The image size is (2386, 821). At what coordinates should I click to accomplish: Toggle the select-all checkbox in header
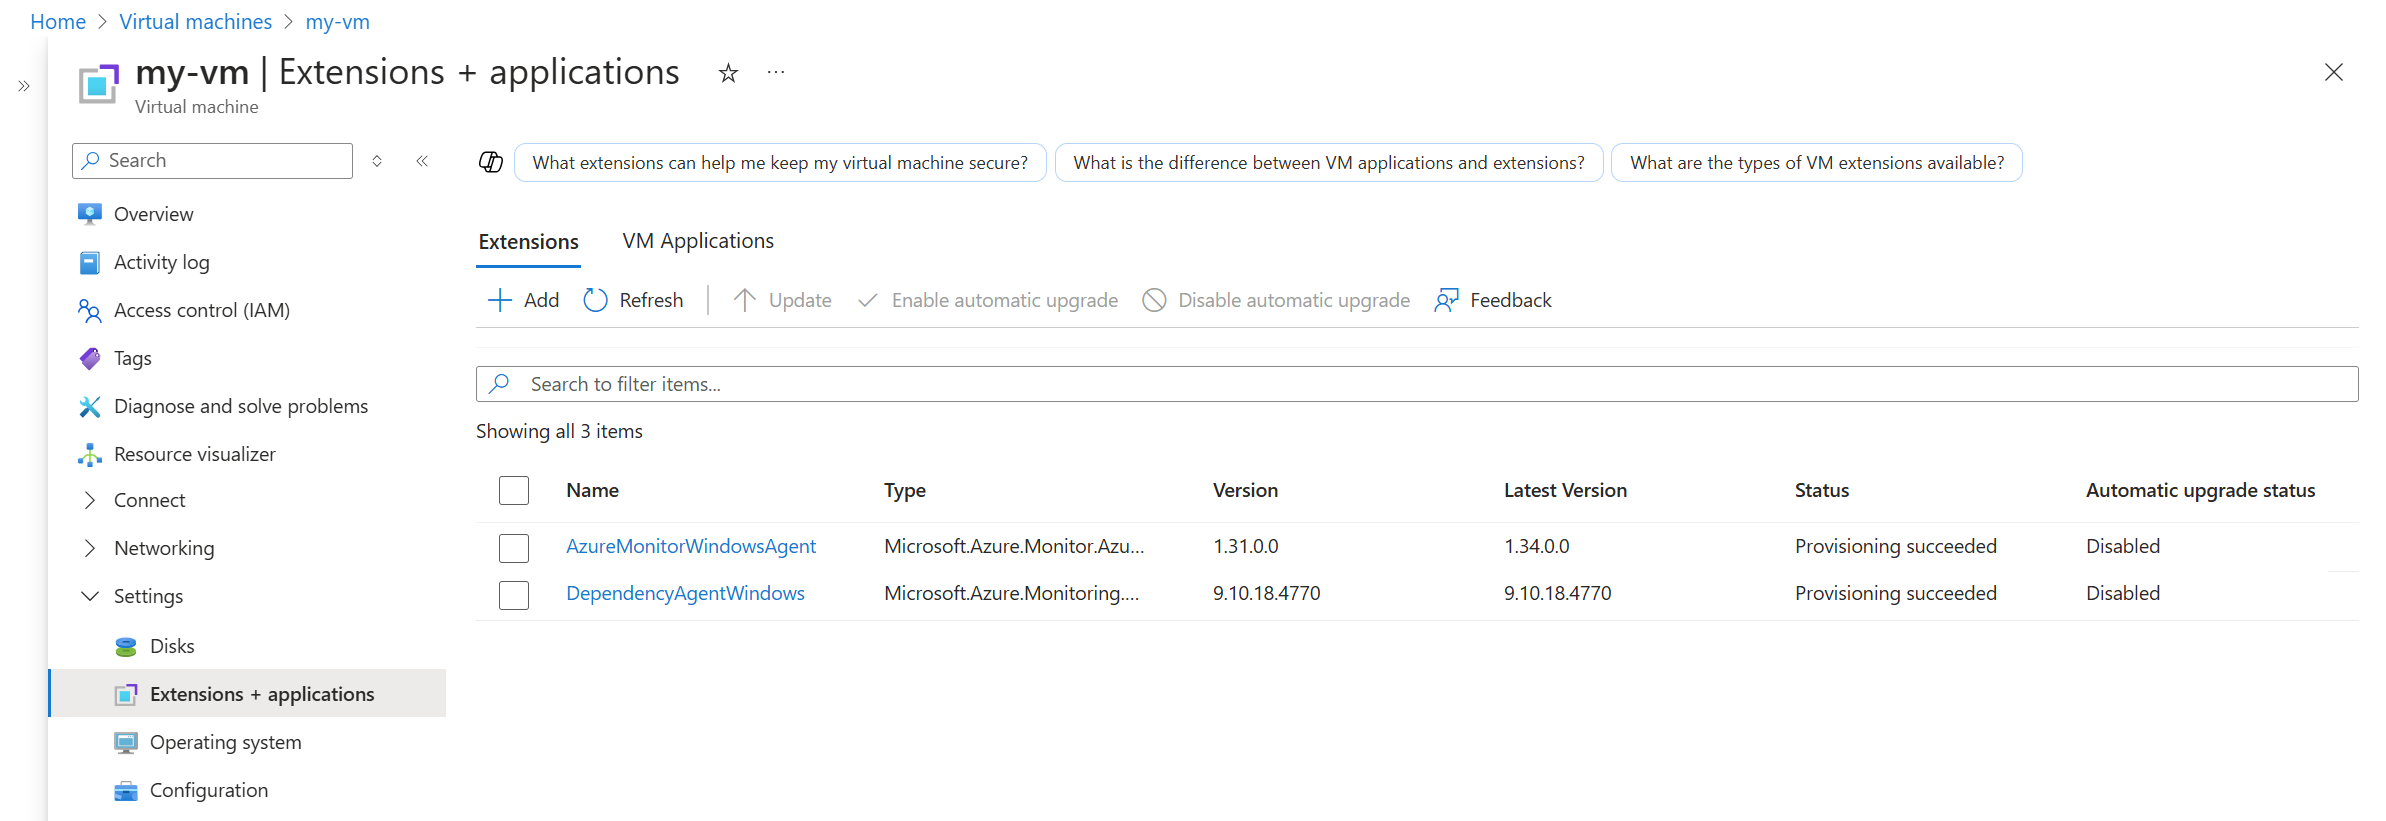[513, 490]
